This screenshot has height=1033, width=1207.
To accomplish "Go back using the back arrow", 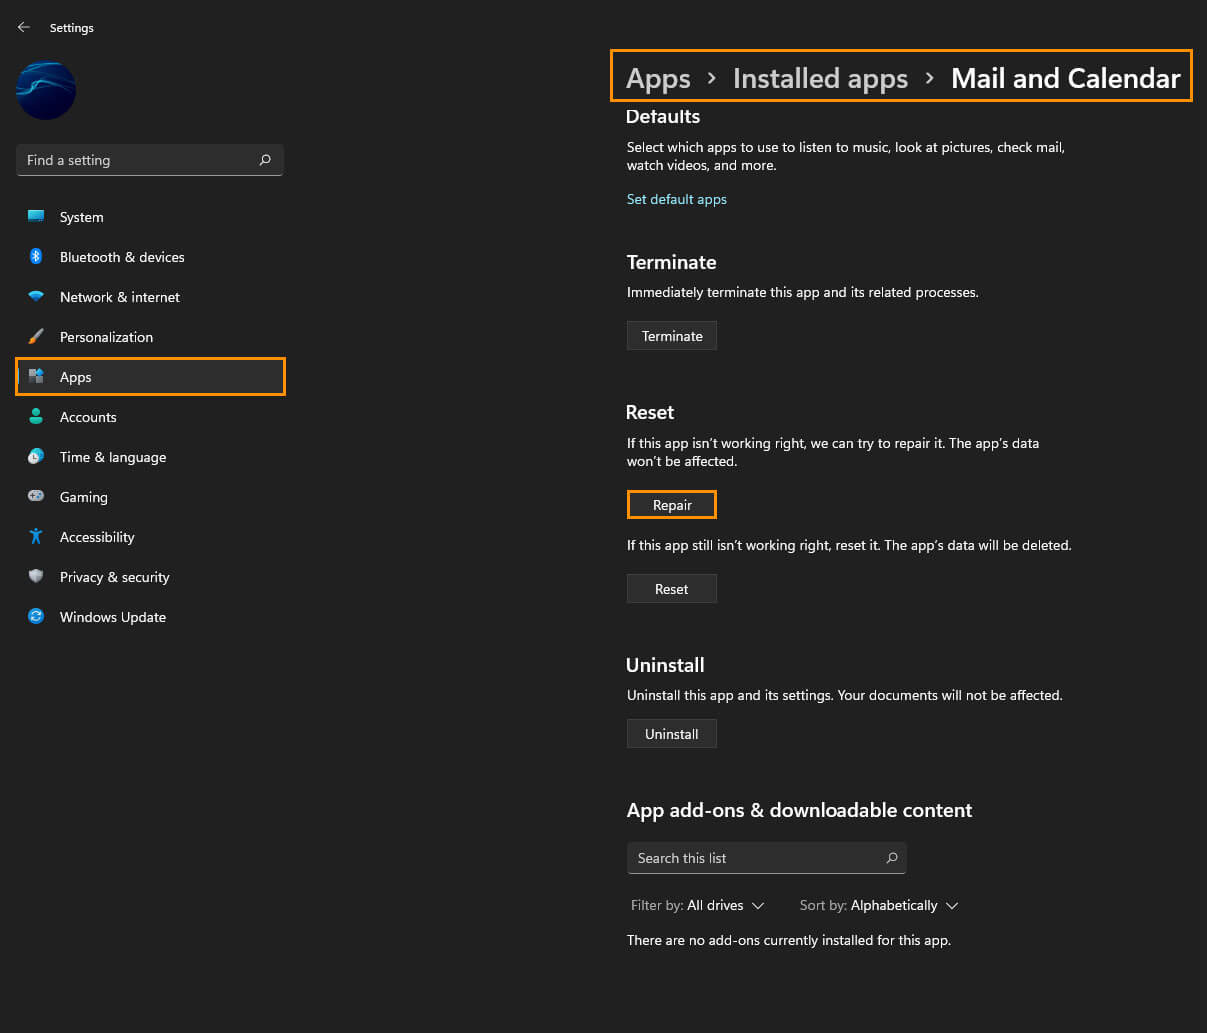I will coord(24,28).
